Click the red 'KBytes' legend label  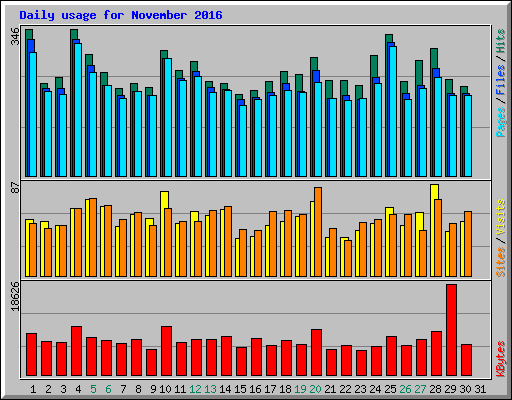point(501,359)
